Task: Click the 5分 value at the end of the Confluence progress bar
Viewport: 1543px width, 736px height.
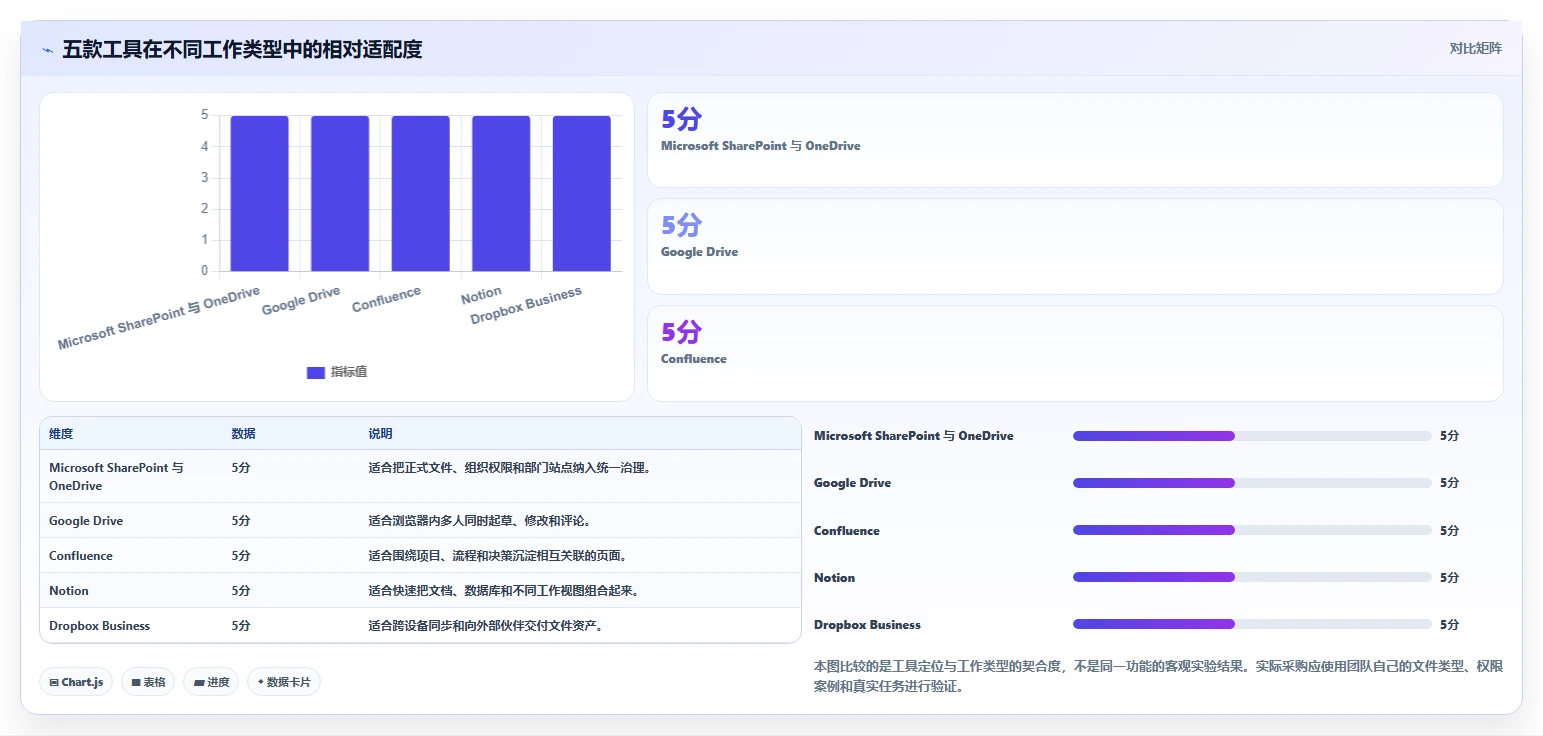Action: pyautogui.click(x=1449, y=530)
